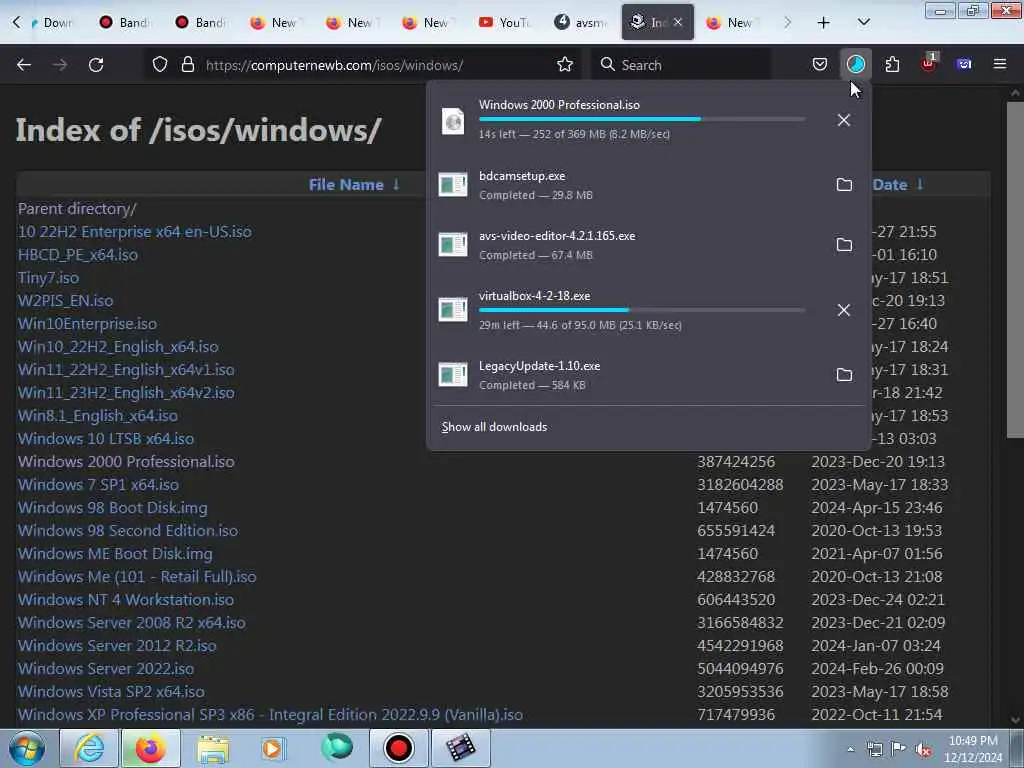
Task: Show bdcamsetup.exe in its folder
Action: pyautogui.click(x=844, y=185)
